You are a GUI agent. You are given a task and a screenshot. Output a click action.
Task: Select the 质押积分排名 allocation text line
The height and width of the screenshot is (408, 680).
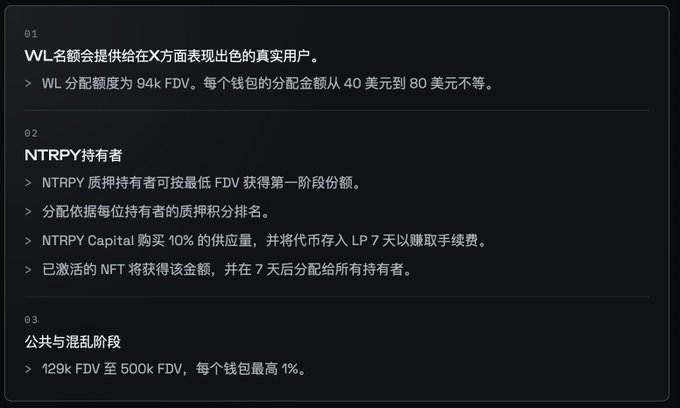156,212
